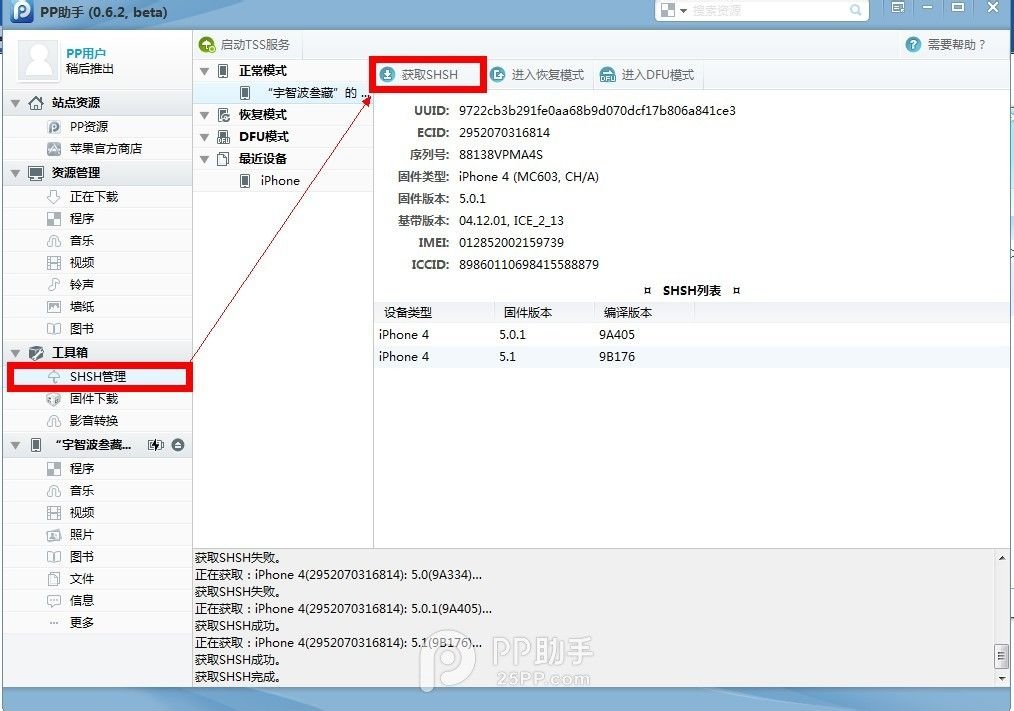Viewport: 1014px width, 711px height.
Task: Click the 更多 dots icon
Action: [x=54, y=623]
